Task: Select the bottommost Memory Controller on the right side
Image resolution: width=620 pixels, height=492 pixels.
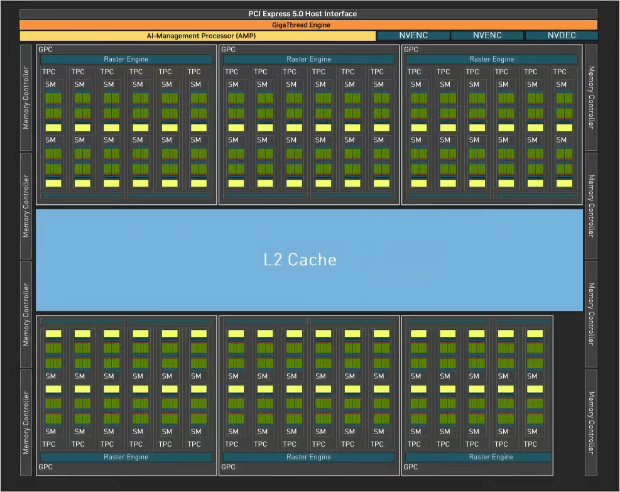Action: (x=591, y=422)
